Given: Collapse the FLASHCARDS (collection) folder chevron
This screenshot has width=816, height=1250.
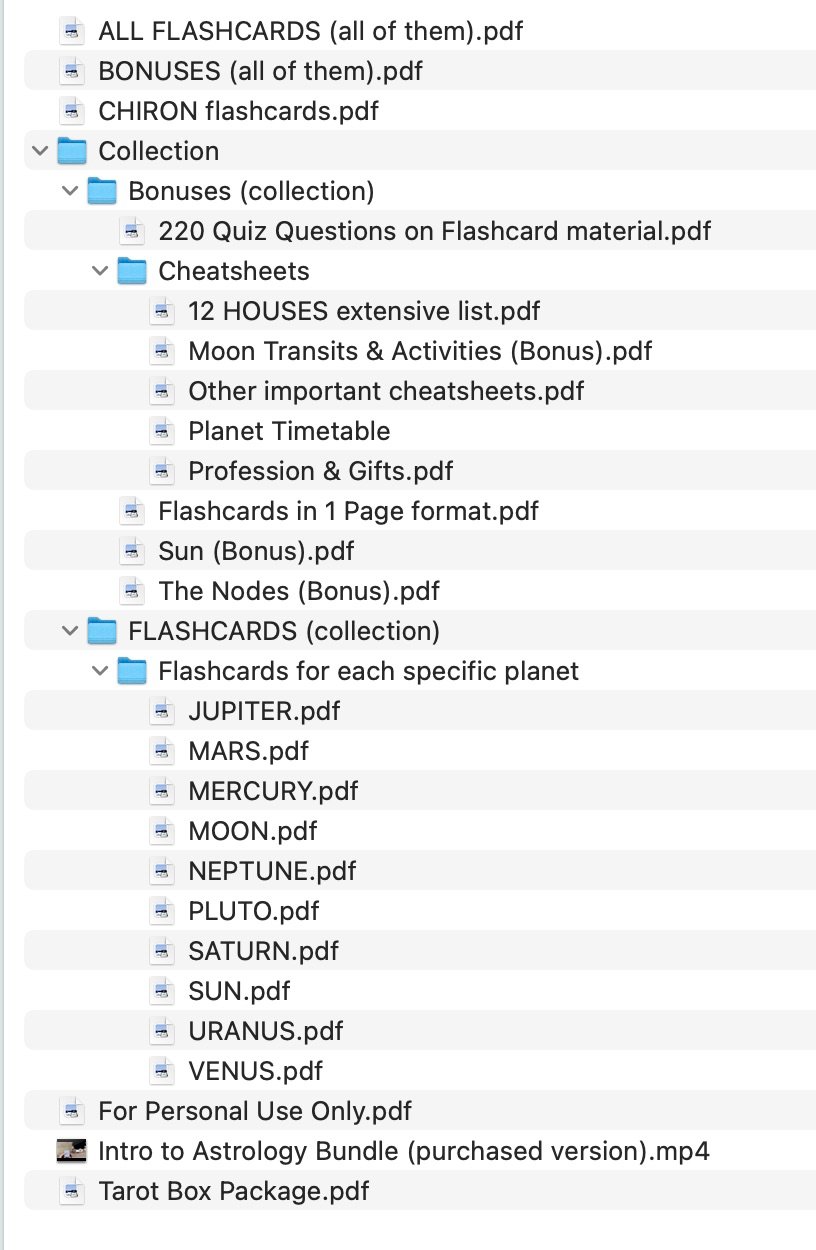Looking at the screenshot, I should (69, 631).
